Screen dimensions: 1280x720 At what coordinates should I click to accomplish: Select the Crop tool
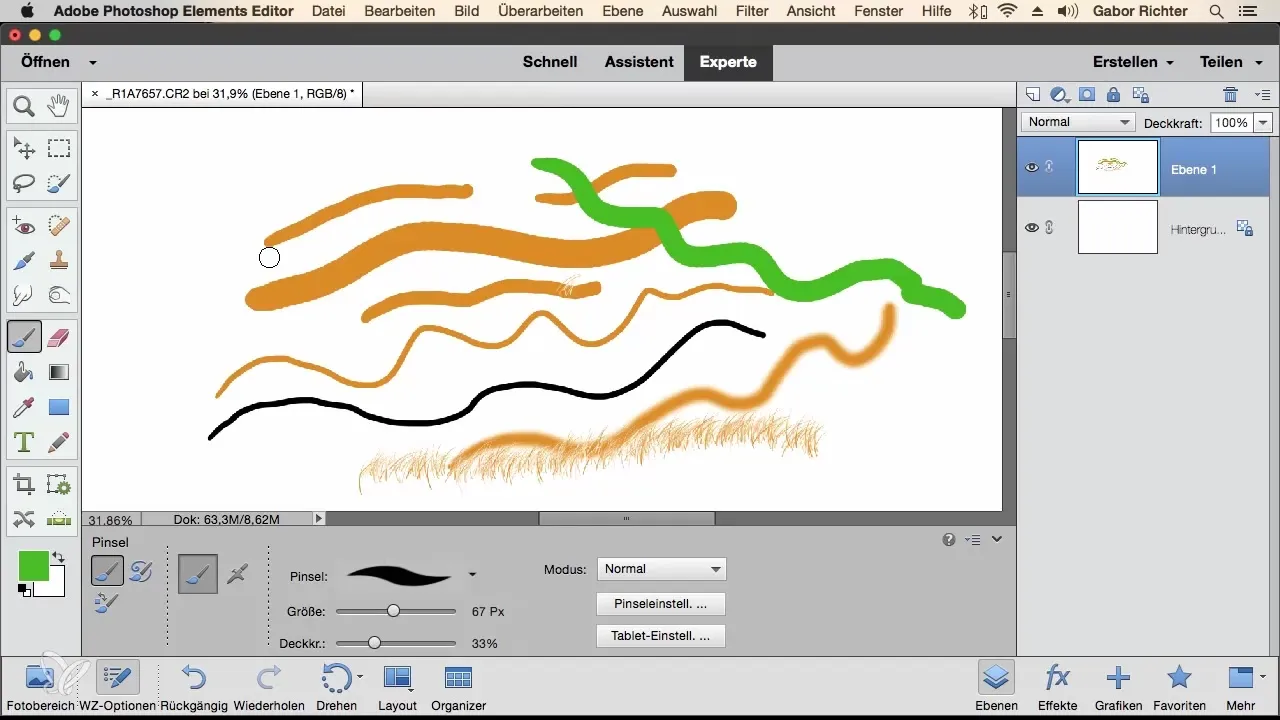24,485
